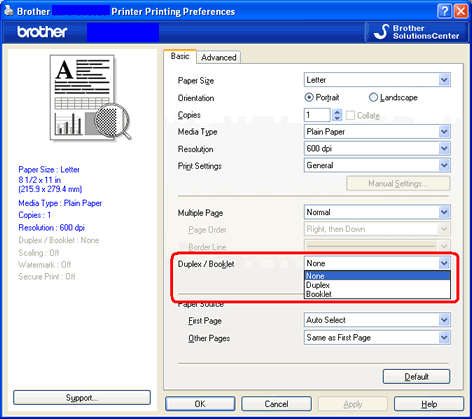Increase copies with up arrow
The image size is (472, 419).
[x=337, y=112]
